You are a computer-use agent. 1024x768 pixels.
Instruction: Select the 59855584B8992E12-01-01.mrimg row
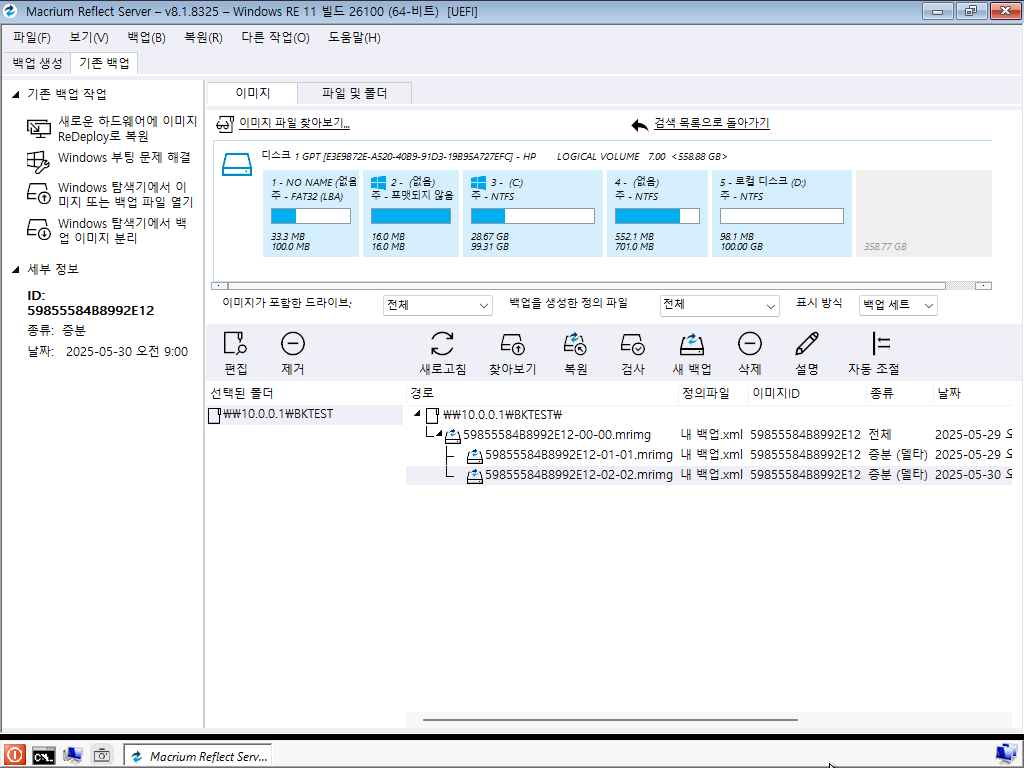[709, 455]
